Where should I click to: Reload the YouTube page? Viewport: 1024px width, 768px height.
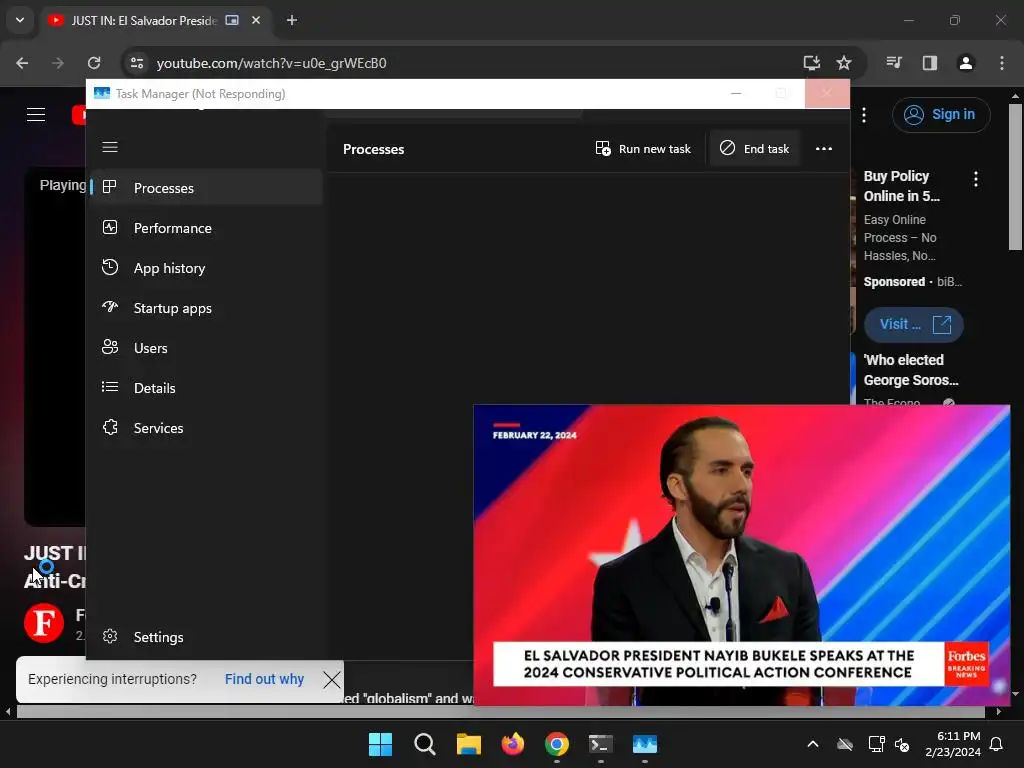coord(94,63)
